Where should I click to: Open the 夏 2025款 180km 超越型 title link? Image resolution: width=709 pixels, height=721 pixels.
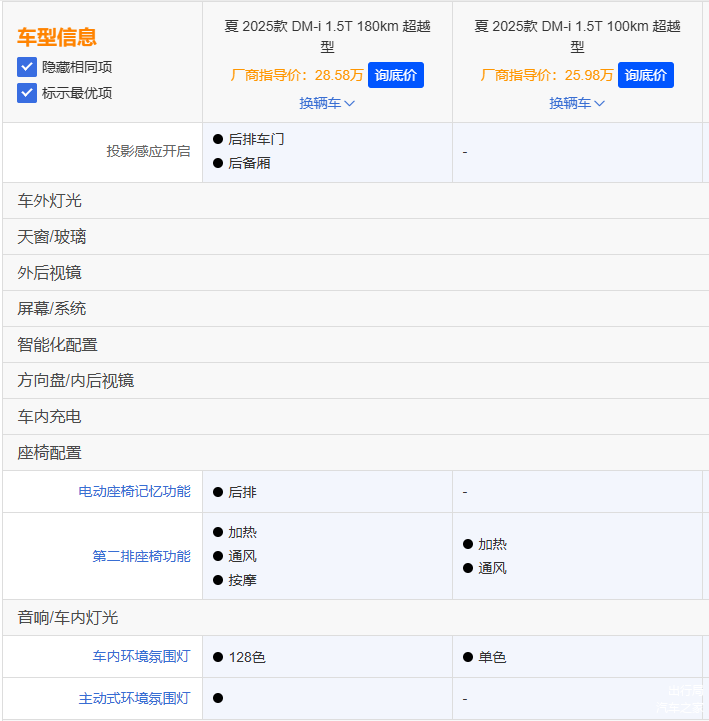[327, 36]
